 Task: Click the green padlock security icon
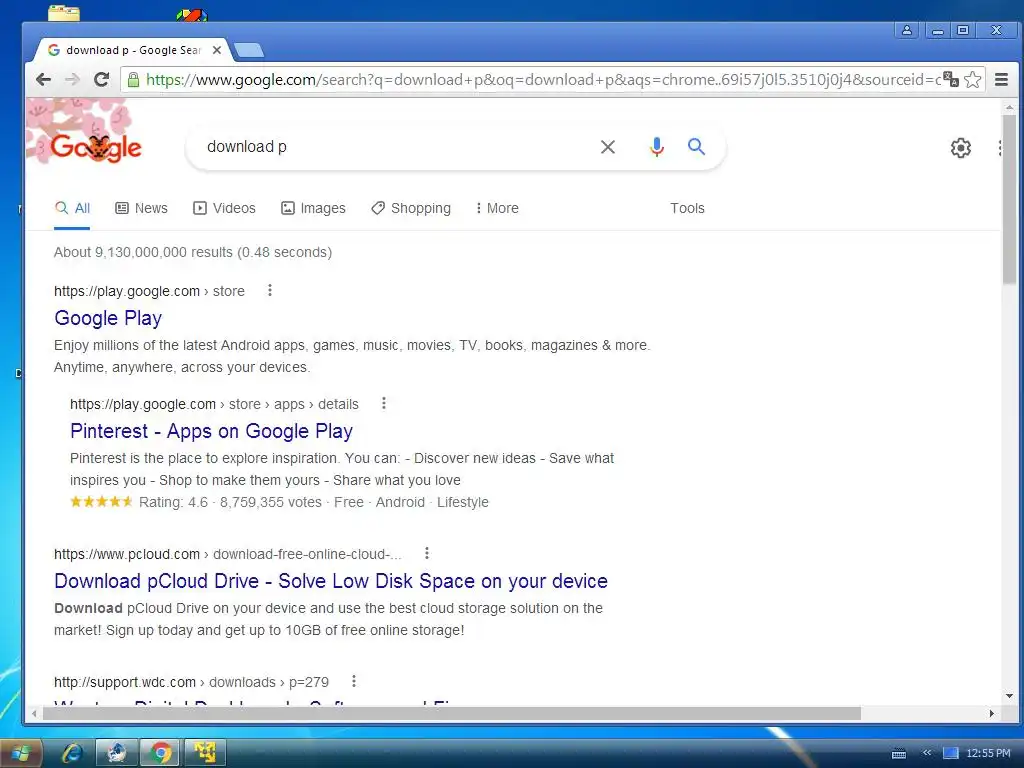(133, 80)
